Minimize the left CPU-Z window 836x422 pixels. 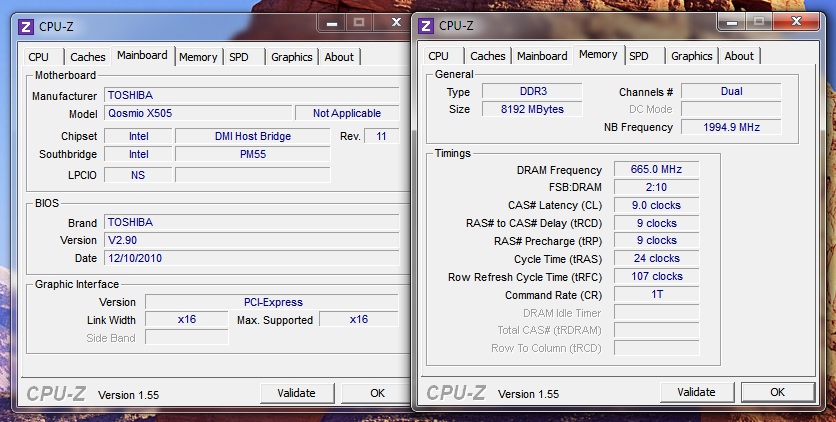tap(332, 23)
